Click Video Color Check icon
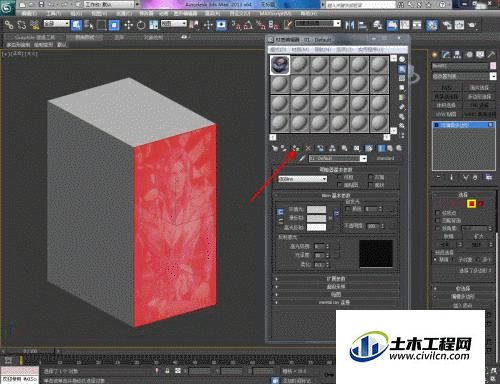 [402, 97]
